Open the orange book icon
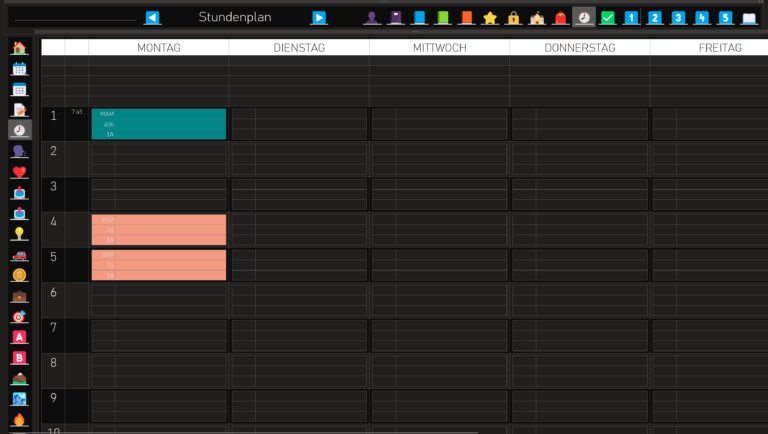The image size is (768, 434). 466,18
